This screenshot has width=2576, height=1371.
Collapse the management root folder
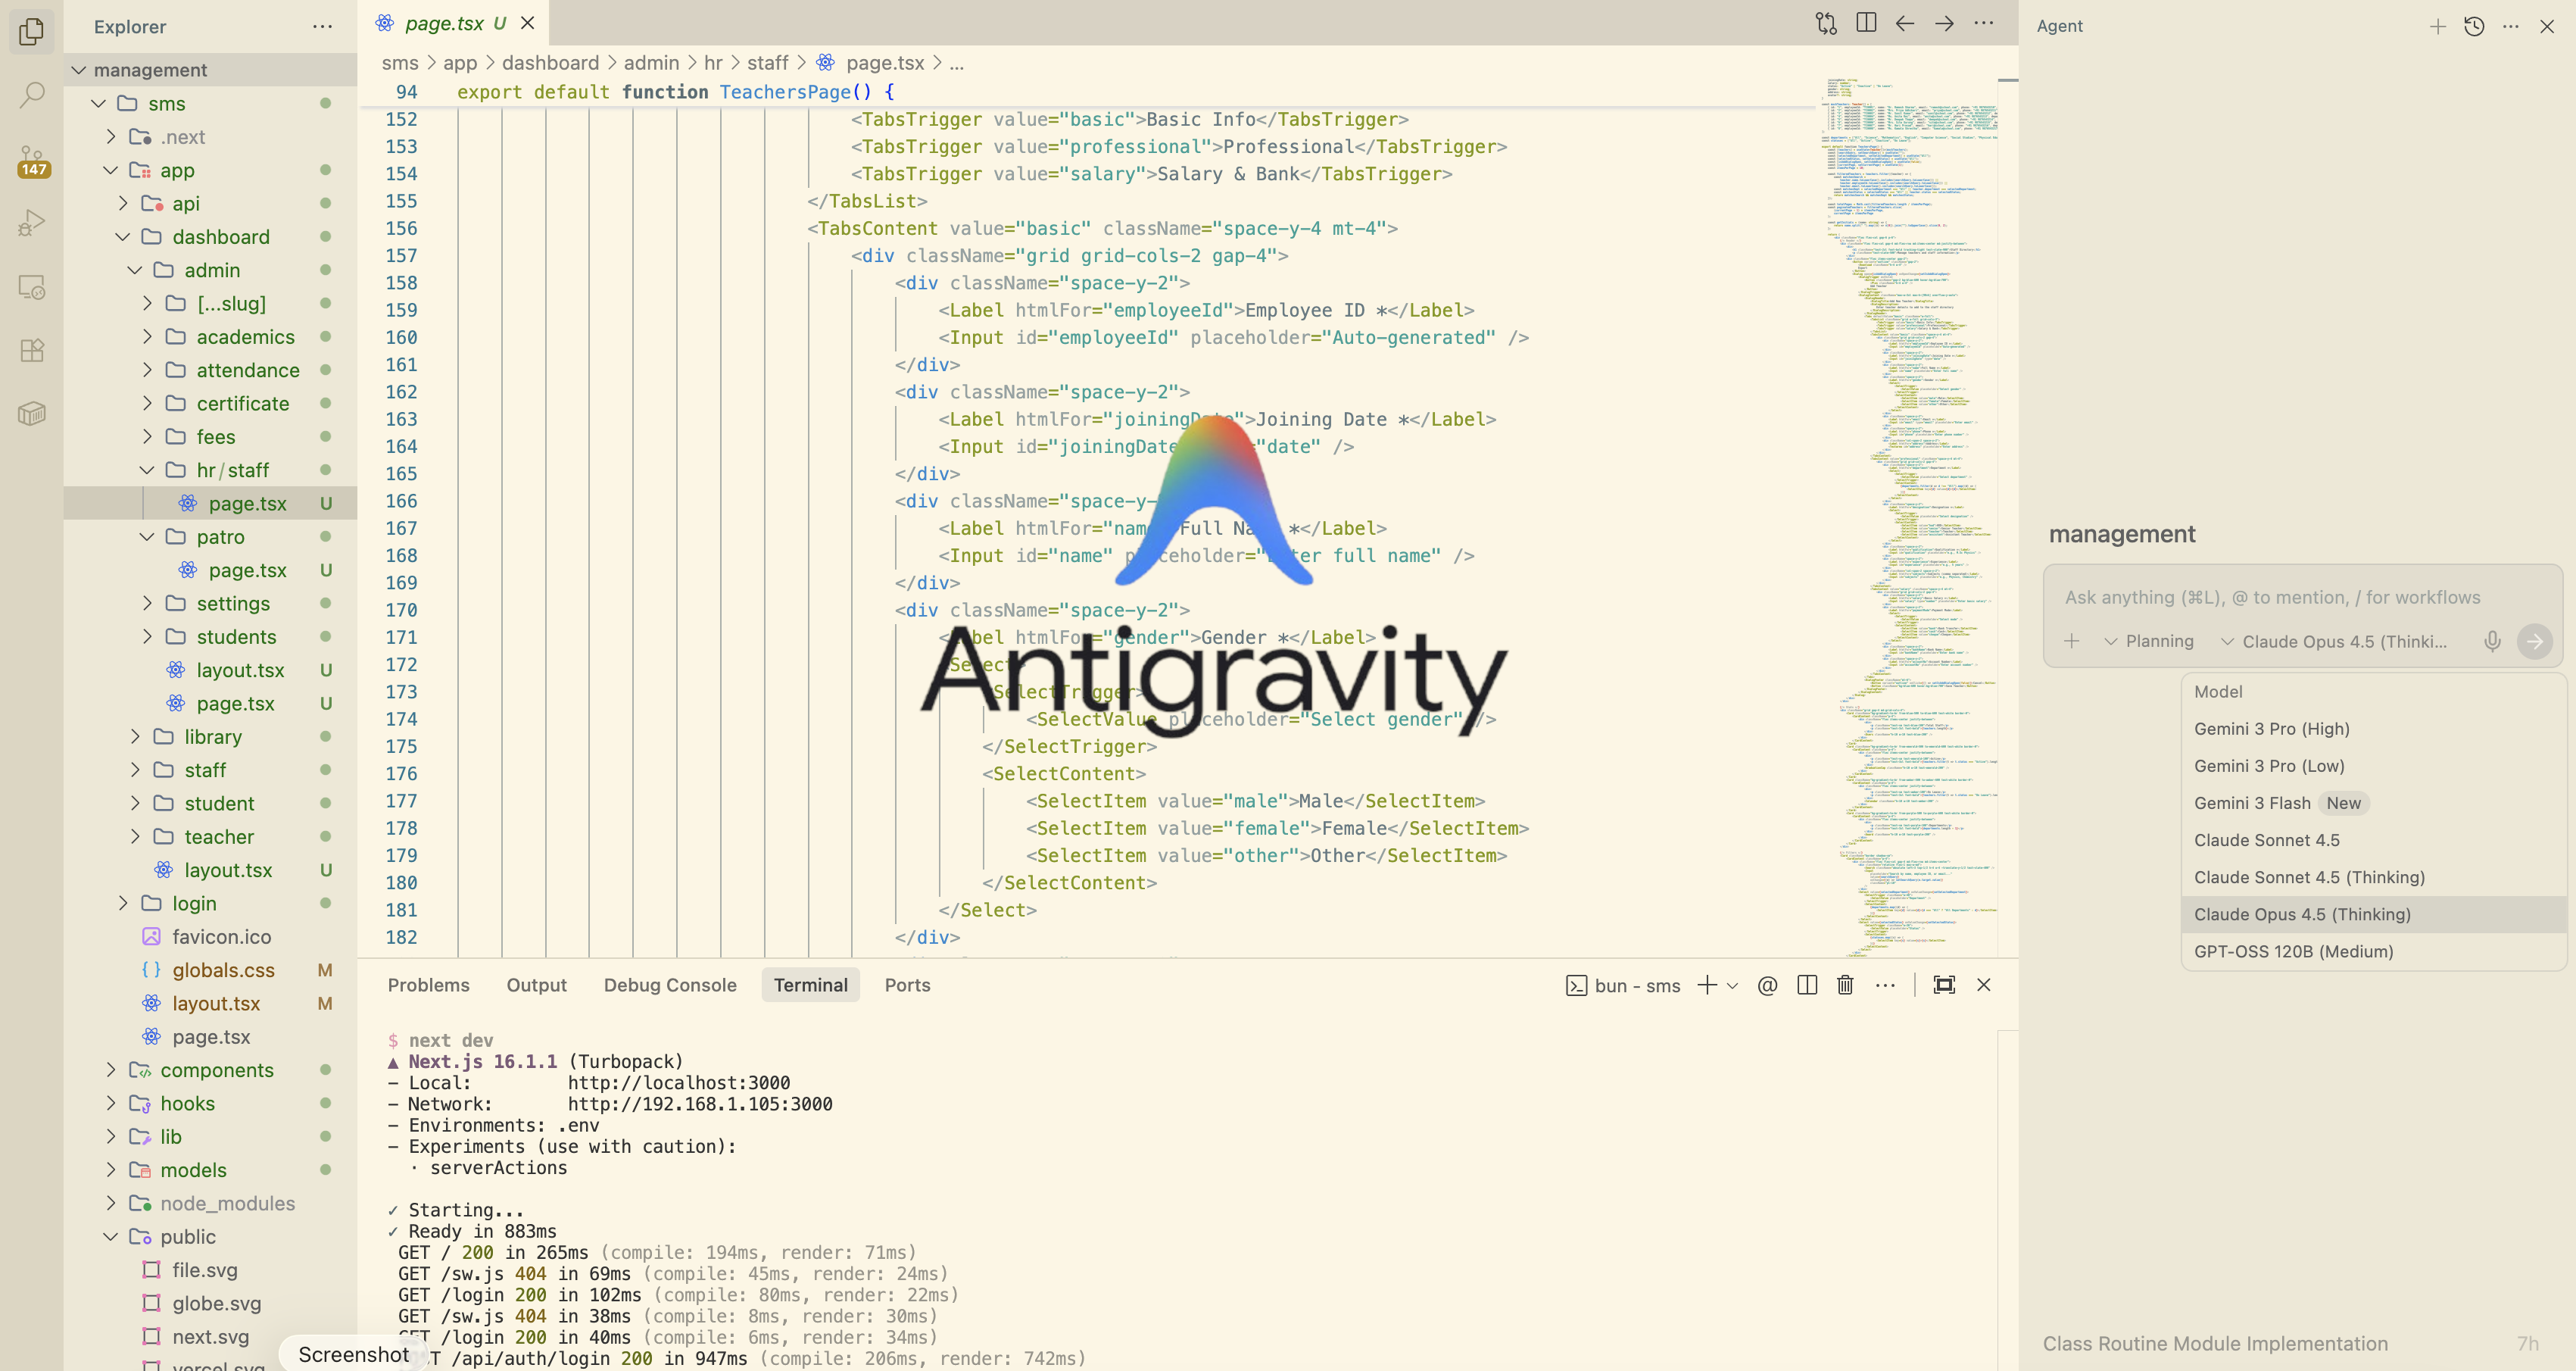210,70
